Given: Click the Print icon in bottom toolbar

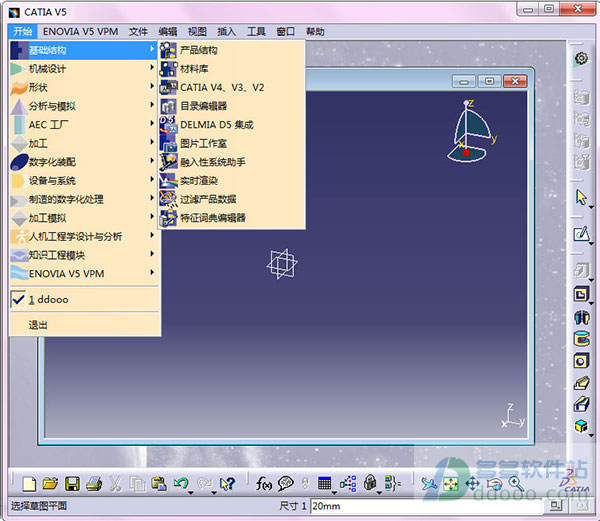Looking at the screenshot, I should pos(93,484).
